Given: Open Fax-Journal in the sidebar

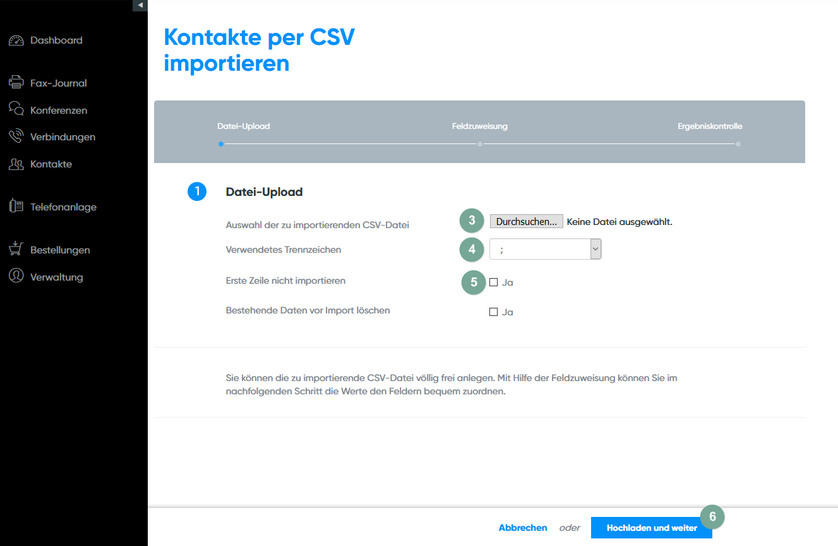Looking at the screenshot, I should [x=58, y=83].
